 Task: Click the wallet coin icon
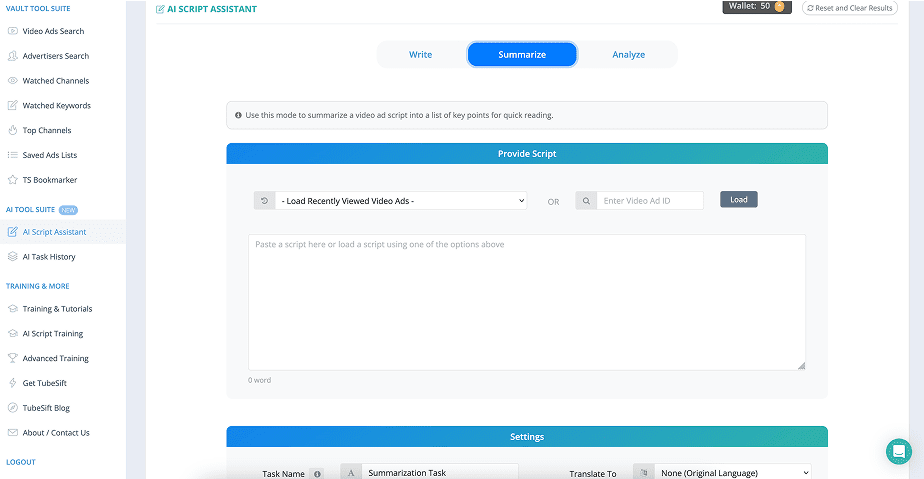(780, 7)
